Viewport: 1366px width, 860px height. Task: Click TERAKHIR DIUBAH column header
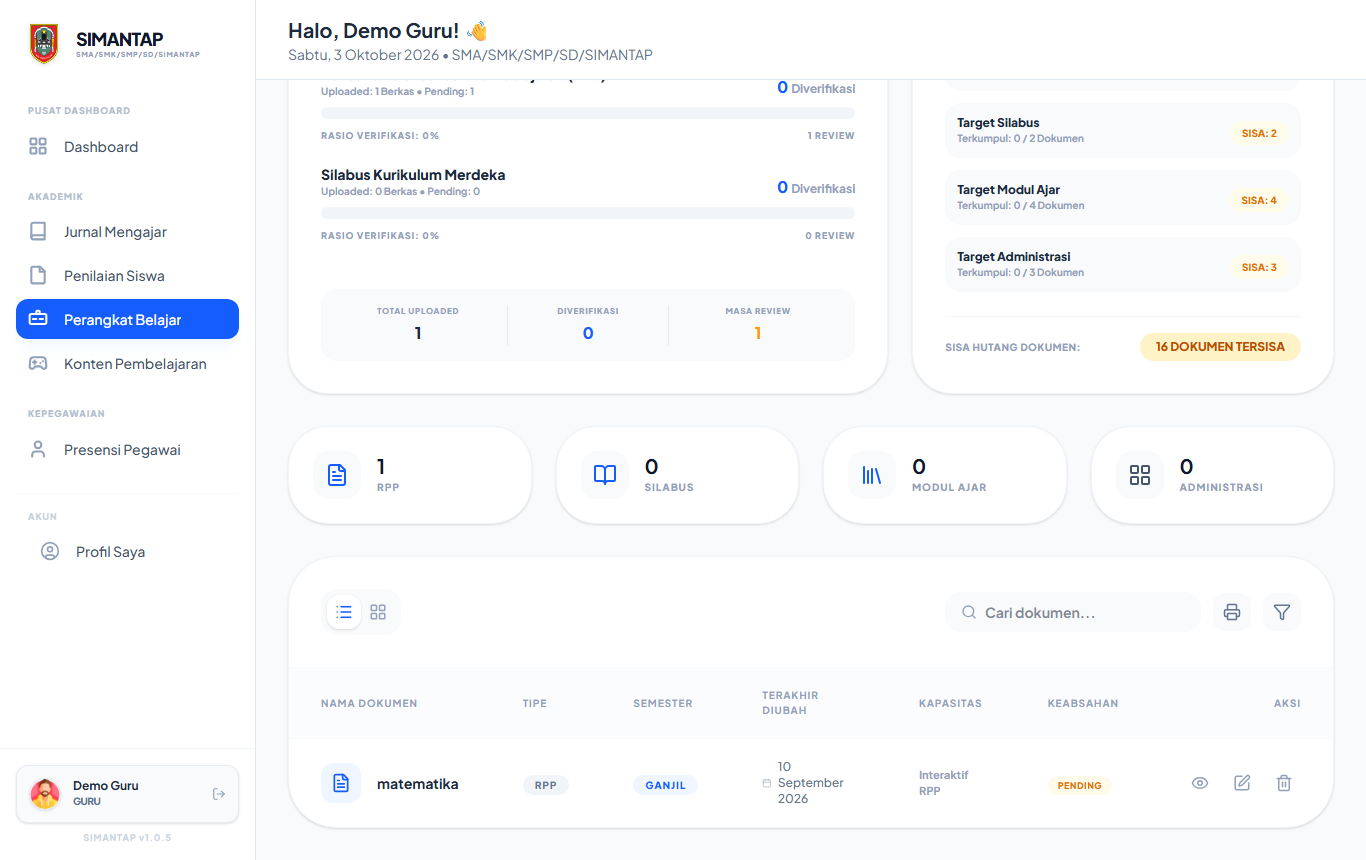[x=791, y=703]
